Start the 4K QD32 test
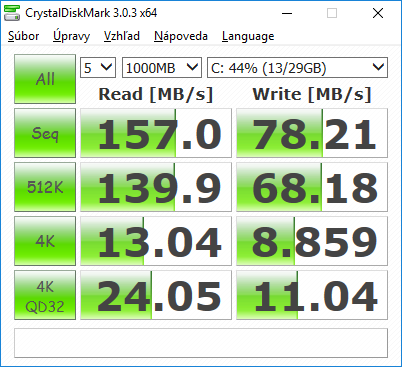402x367 pixels. pyautogui.click(x=45, y=295)
